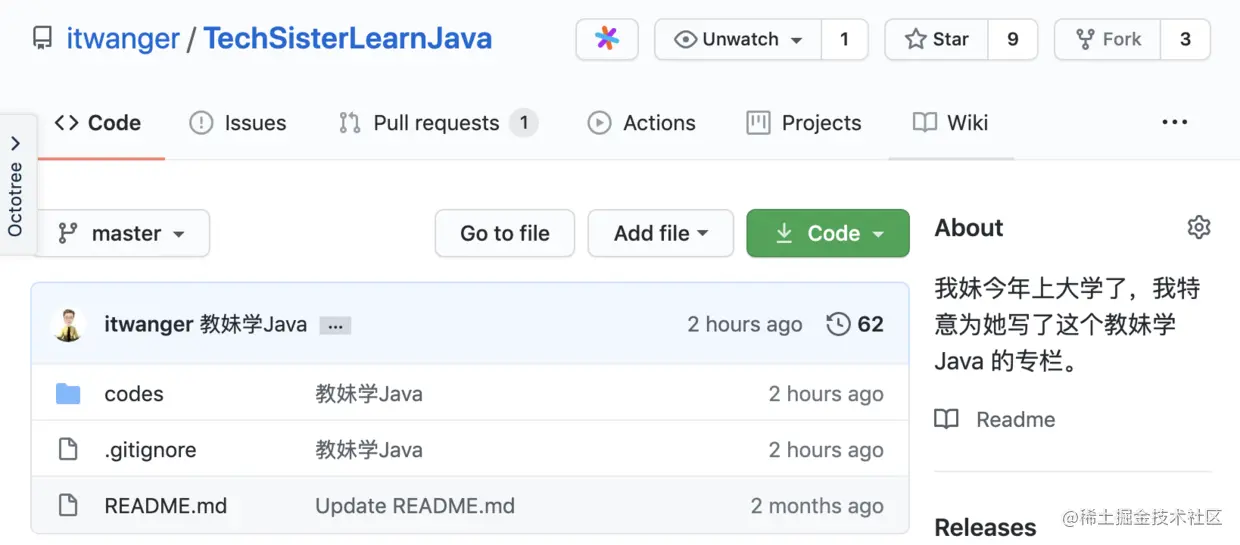Open the .gitignore file

pos(150,450)
